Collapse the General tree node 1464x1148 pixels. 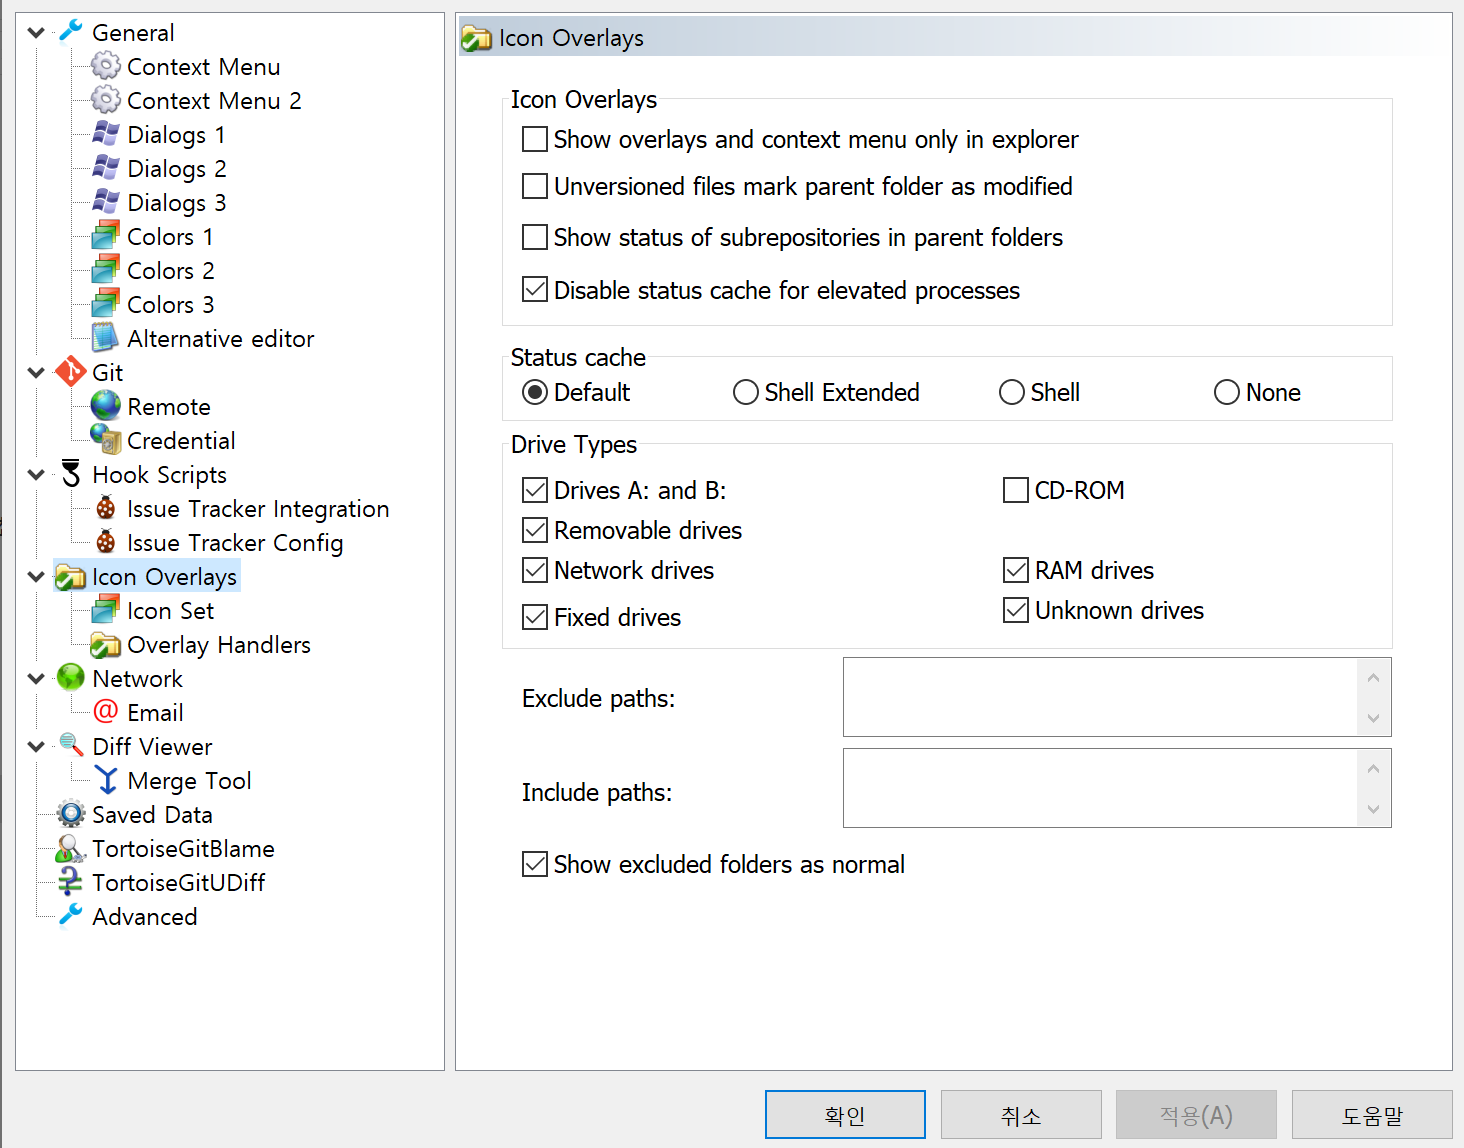[x=36, y=33]
